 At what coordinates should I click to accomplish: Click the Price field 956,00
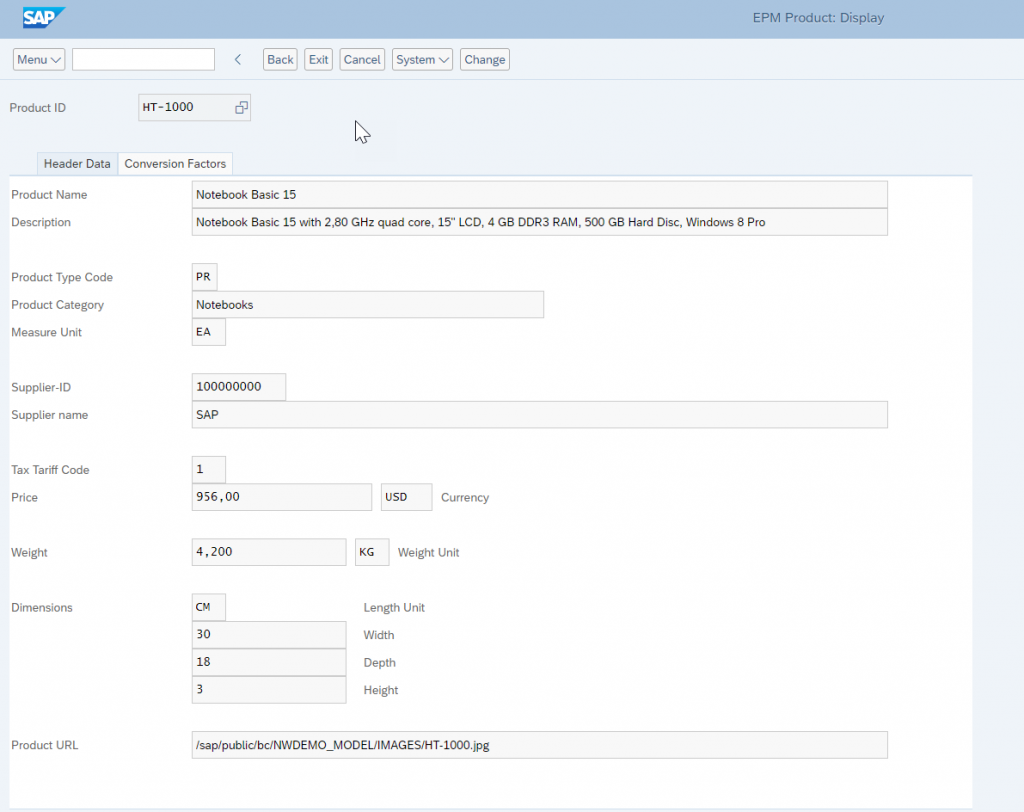pos(281,497)
